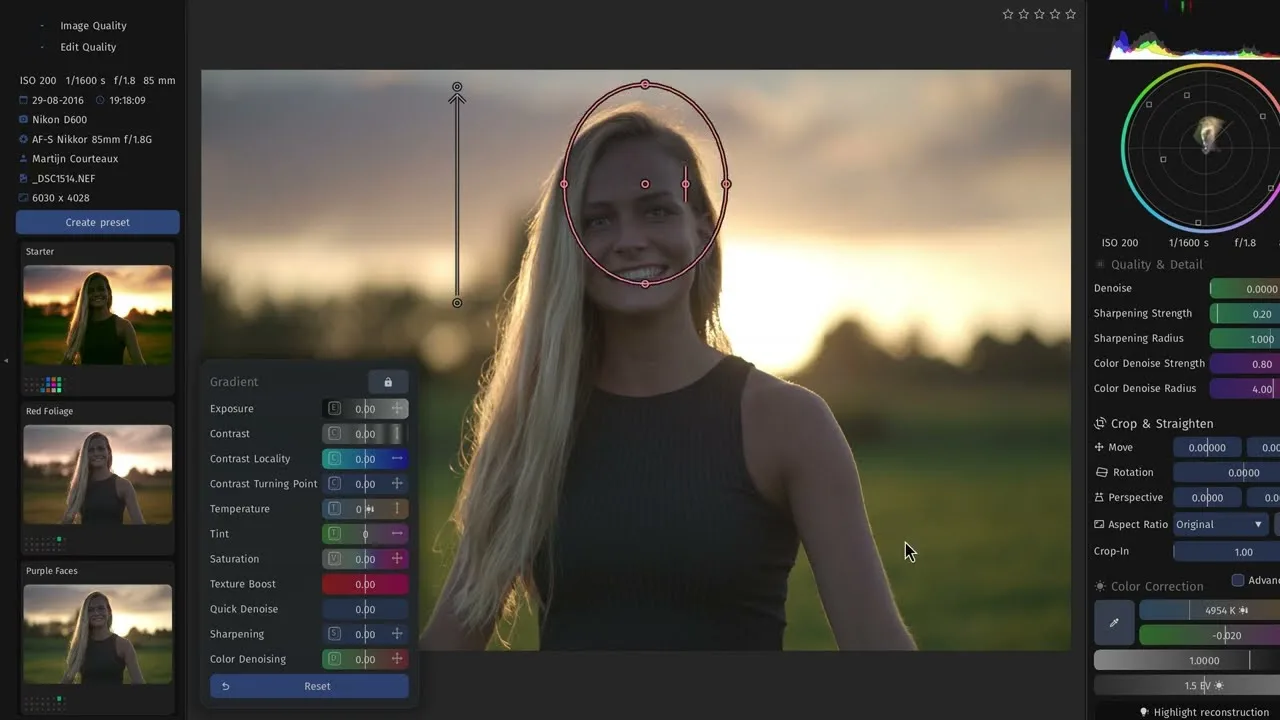The width and height of the screenshot is (1280, 720).
Task: Click the Sharpening Strength slider
Action: 1245,313
